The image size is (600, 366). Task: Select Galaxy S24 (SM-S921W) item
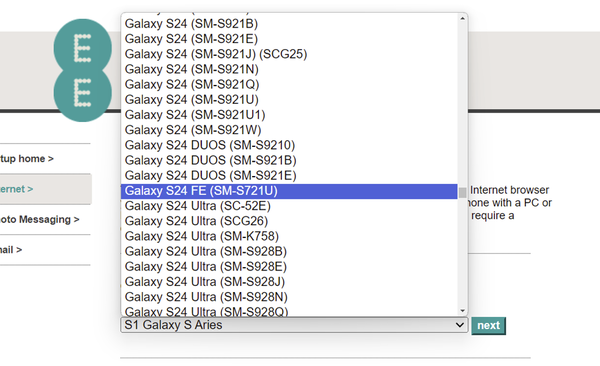(x=289, y=130)
